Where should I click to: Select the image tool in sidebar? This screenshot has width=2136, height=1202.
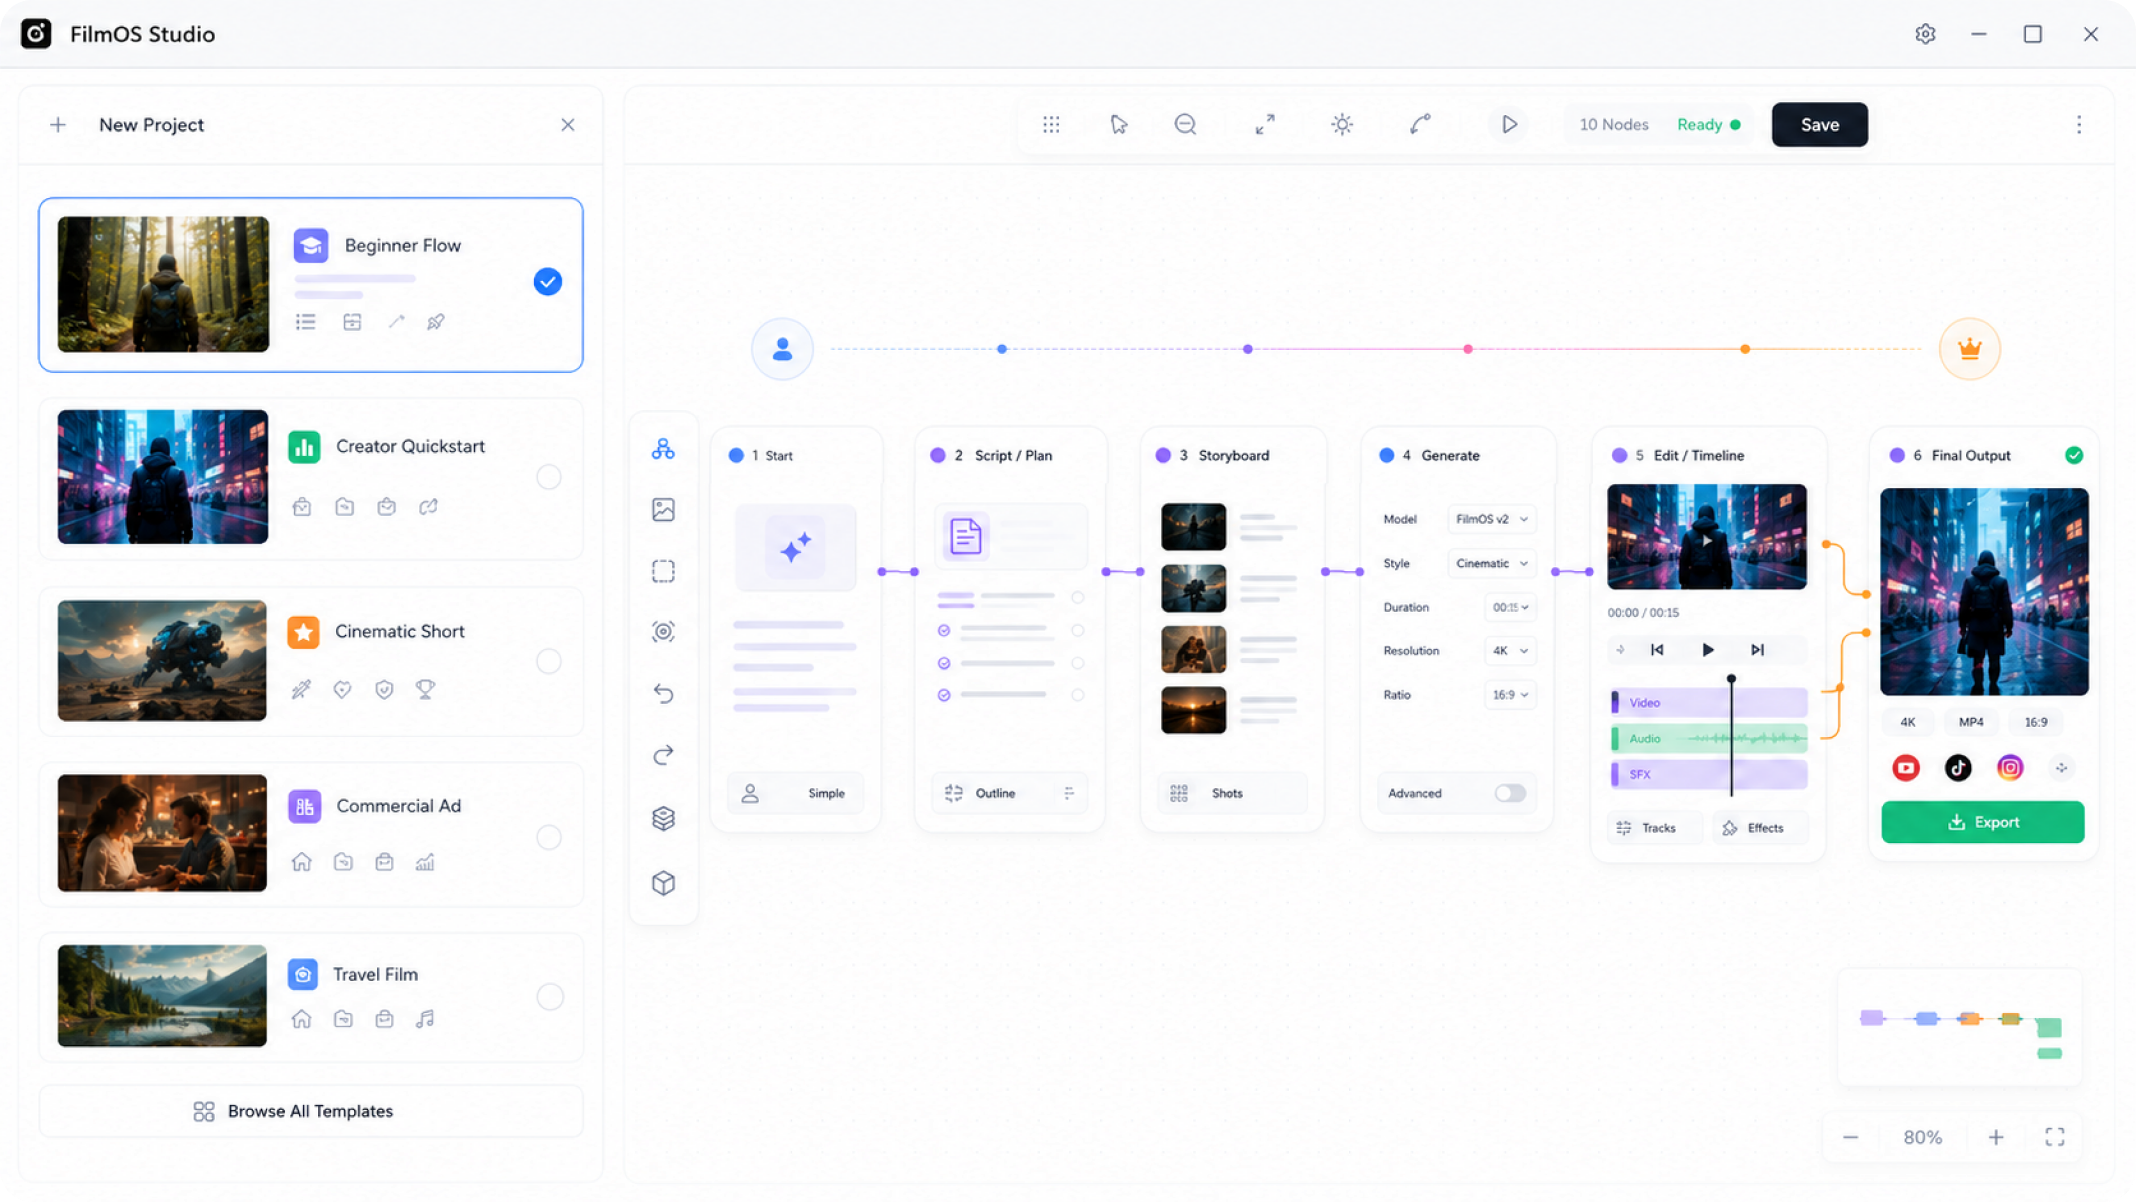[x=663, y=509]
